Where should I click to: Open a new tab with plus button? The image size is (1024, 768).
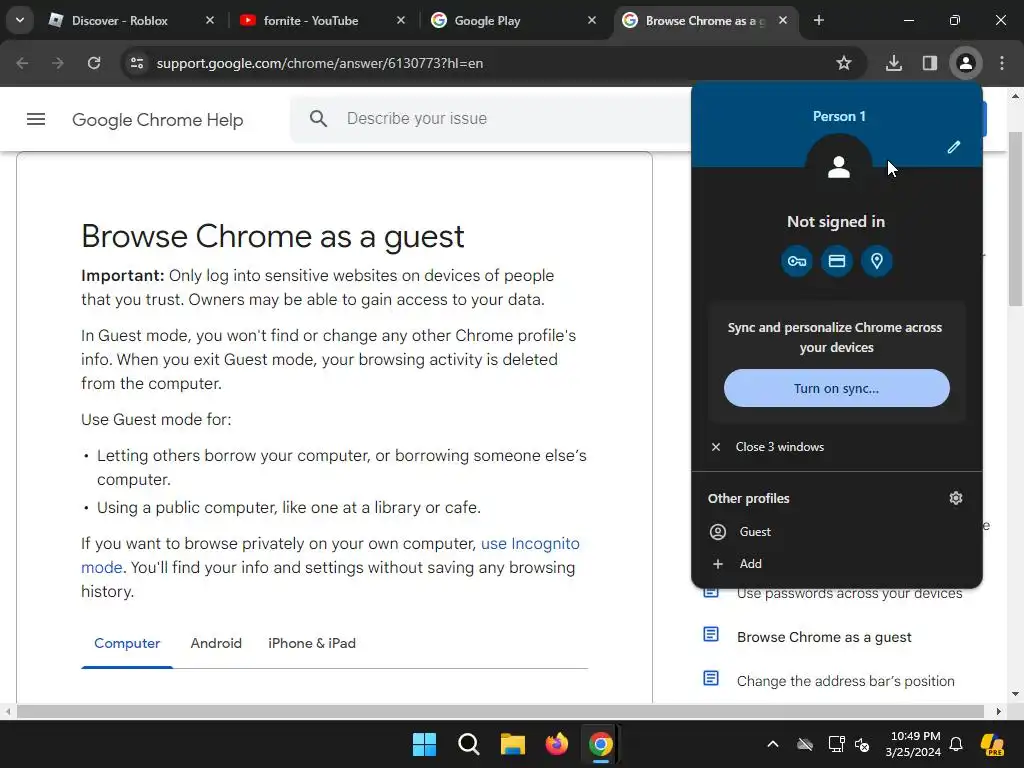point(819,20)
